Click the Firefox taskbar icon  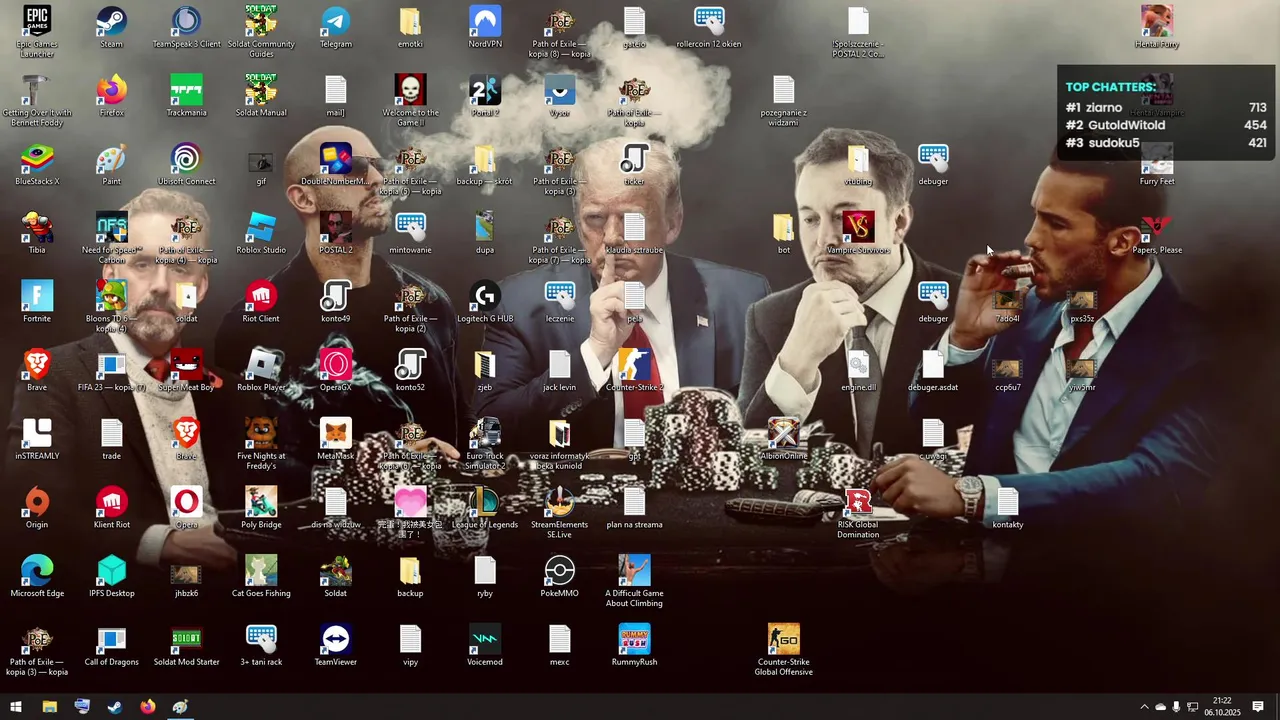pos(148,707)
